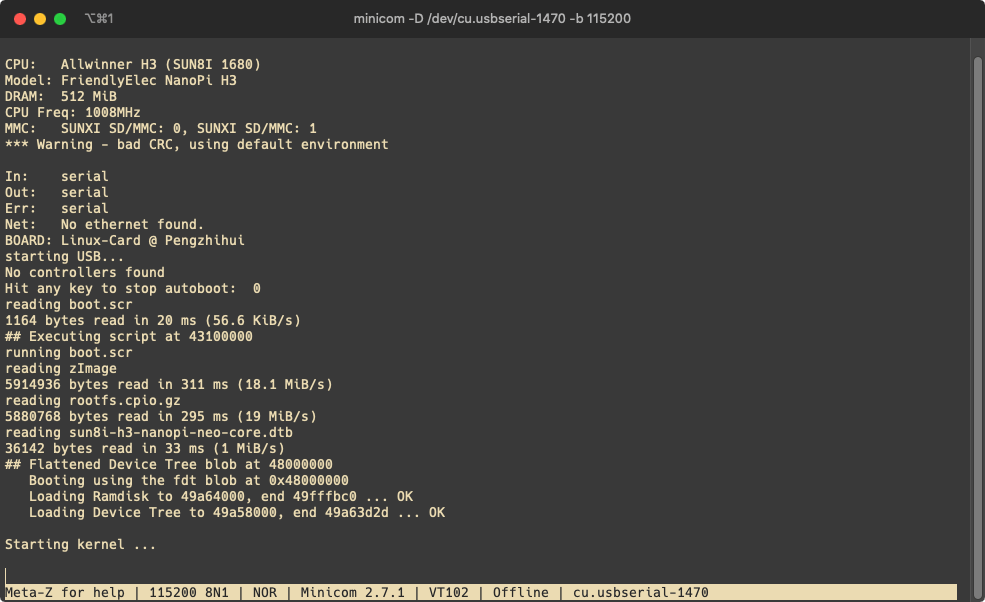Viewport: 985px width, 602px height.
Task: Click the 'Starting kernel ...' line
Action: pos(80,545)
